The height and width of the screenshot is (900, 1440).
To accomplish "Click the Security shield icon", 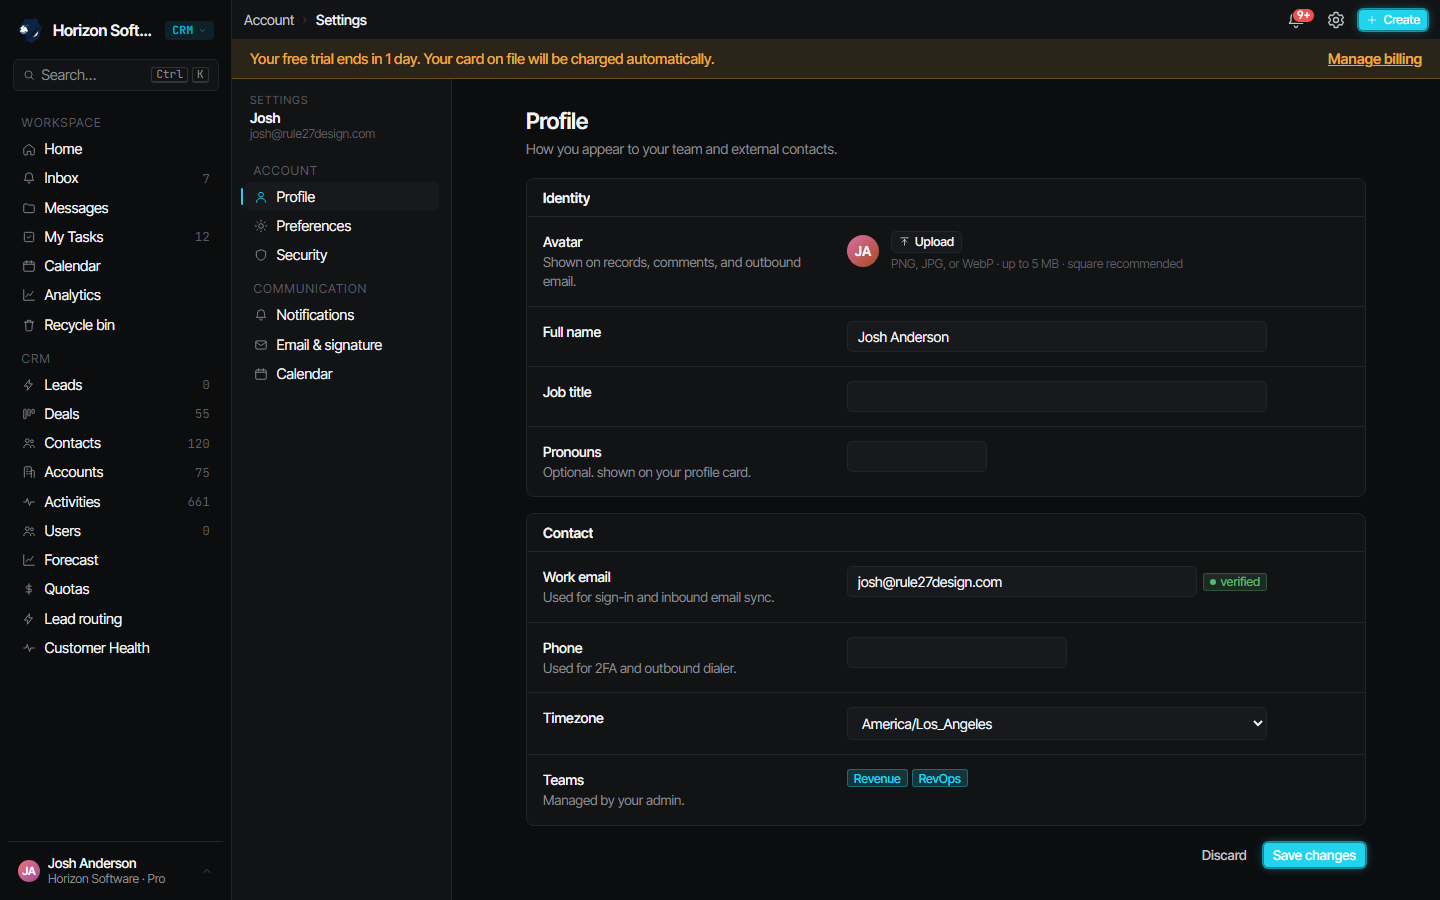I will [261, 255].
